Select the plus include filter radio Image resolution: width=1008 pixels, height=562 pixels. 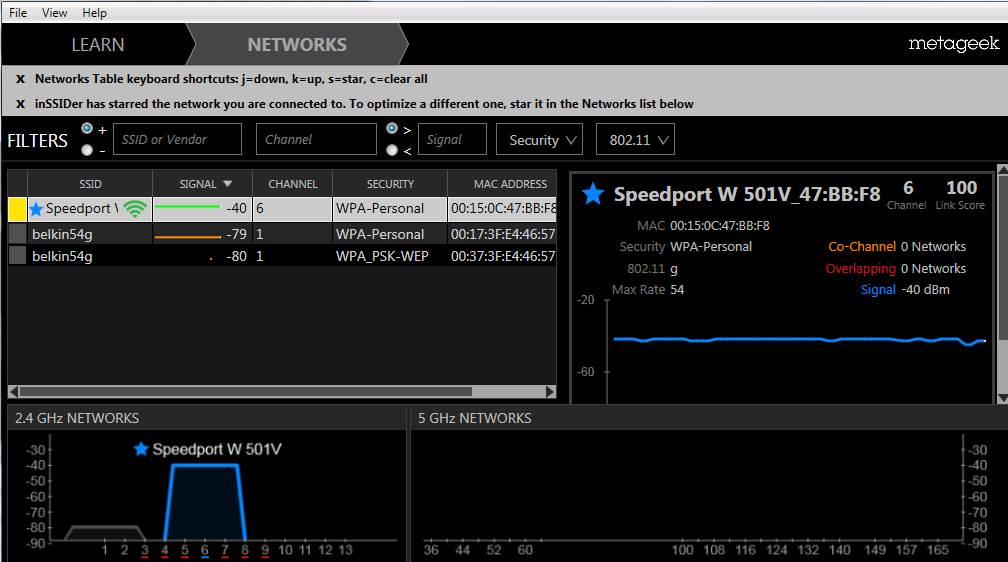[87, 129]
